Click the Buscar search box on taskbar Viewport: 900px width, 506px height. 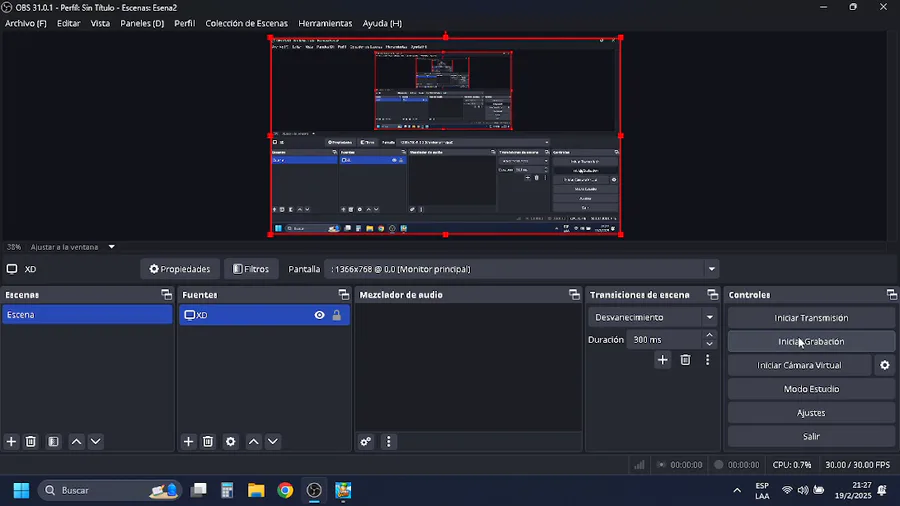(x=109, y=491)
